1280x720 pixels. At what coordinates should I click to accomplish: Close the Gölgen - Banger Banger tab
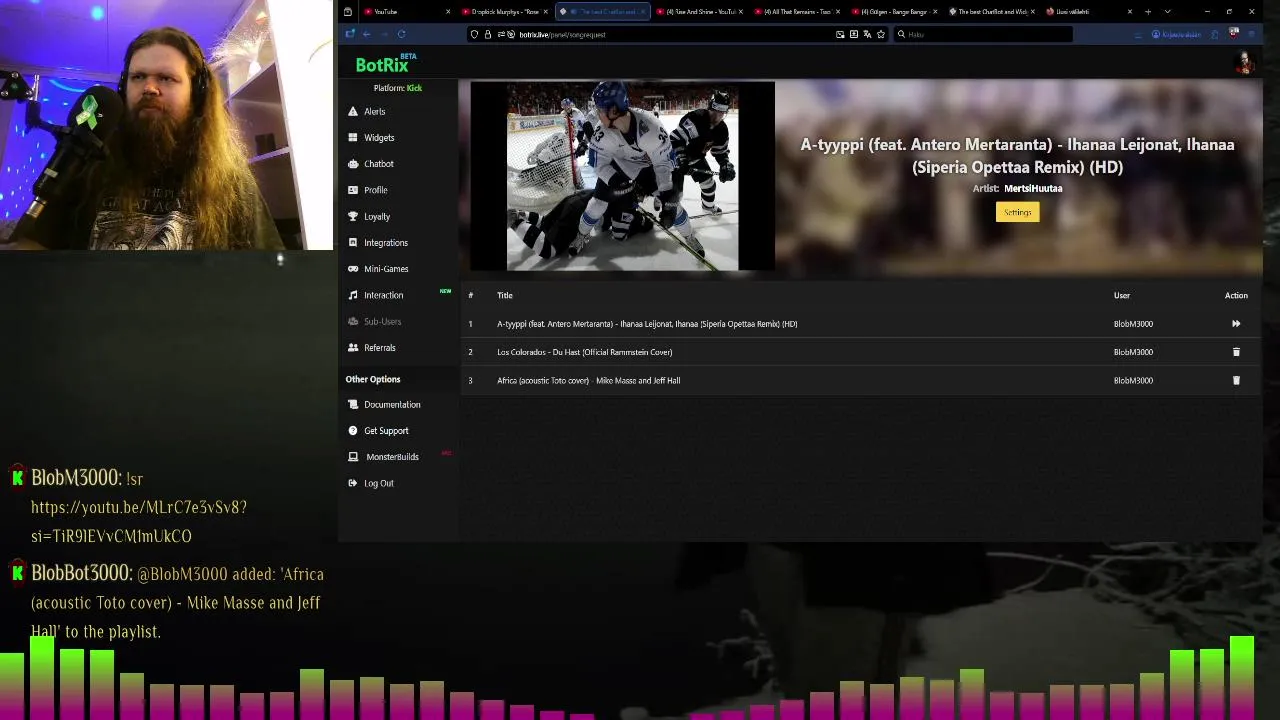coord(935,12)
